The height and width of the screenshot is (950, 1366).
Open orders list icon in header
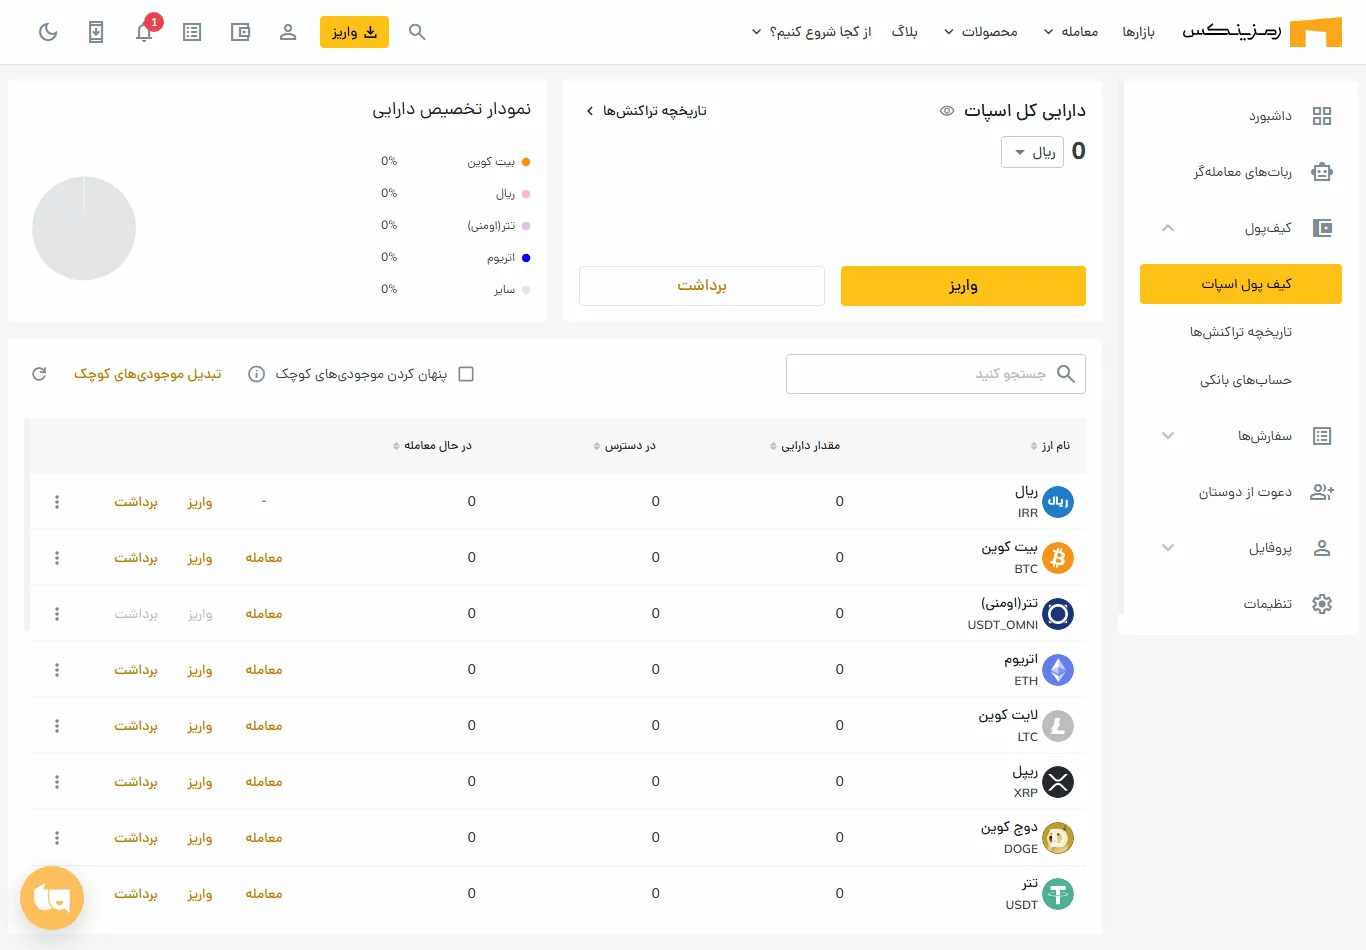[192, 32]
